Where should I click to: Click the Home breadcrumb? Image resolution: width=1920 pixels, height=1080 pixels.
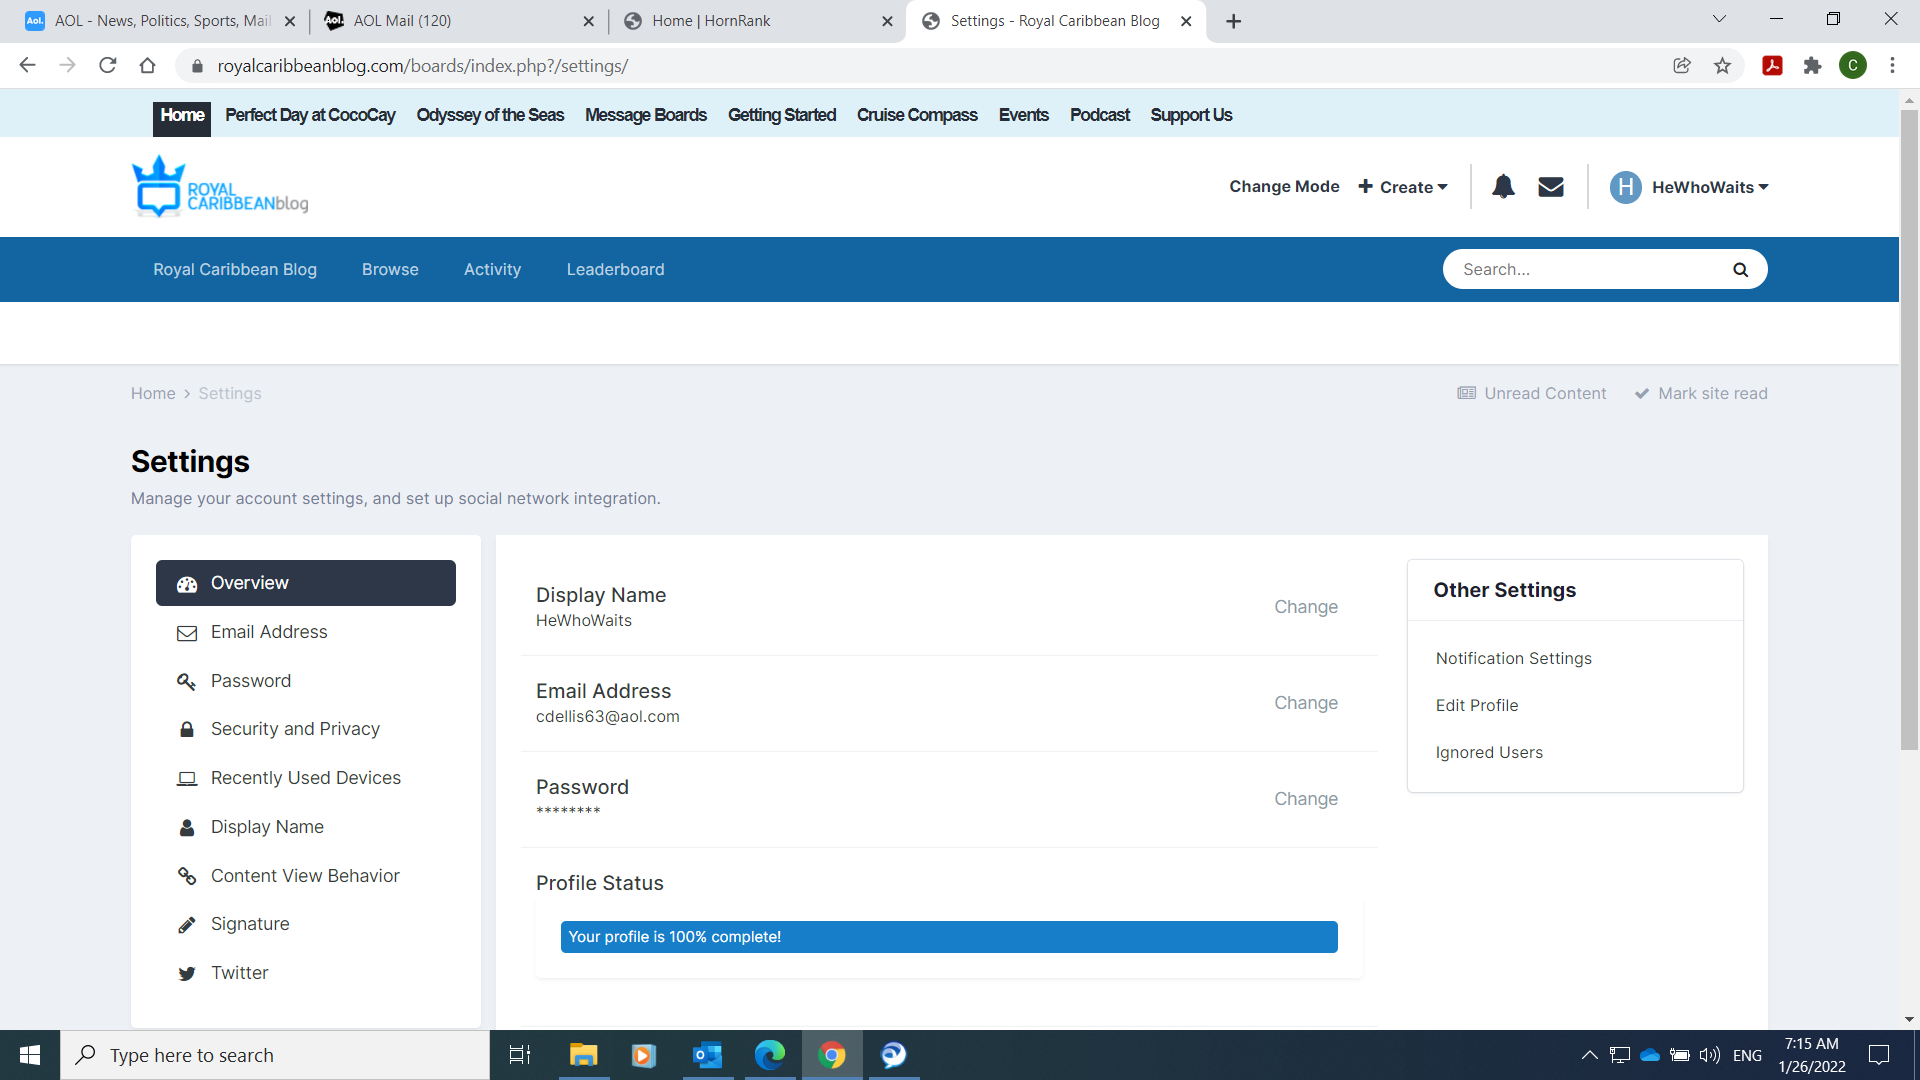click(x=153, y=393)
